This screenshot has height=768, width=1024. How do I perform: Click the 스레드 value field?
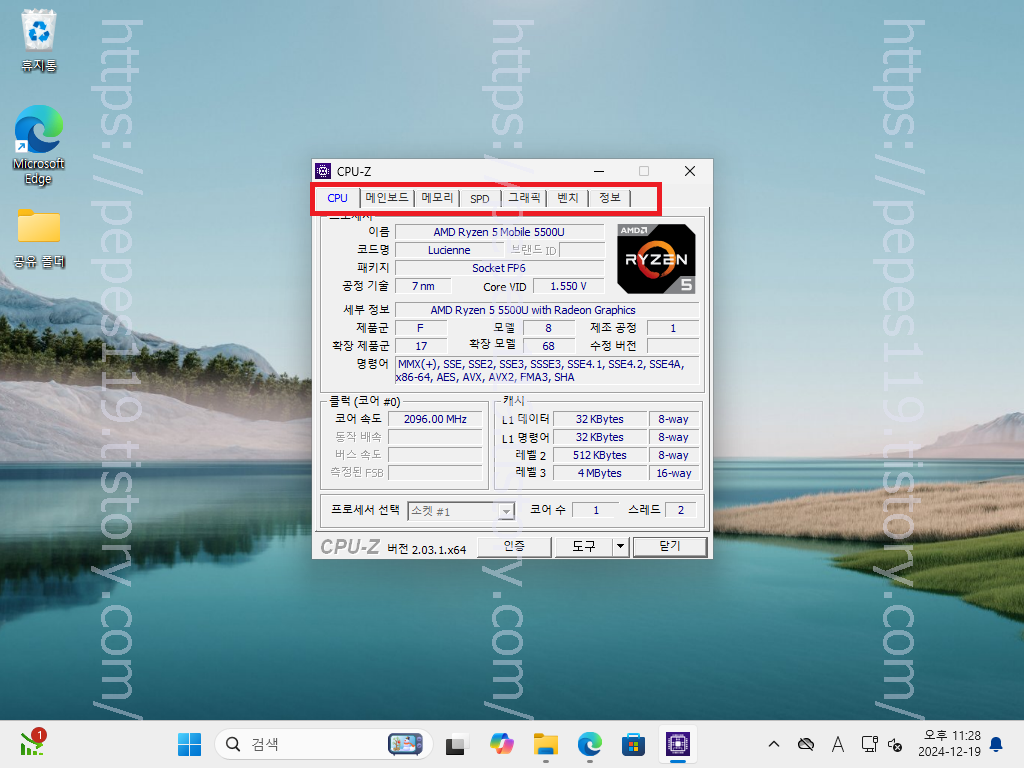(680, 510)
